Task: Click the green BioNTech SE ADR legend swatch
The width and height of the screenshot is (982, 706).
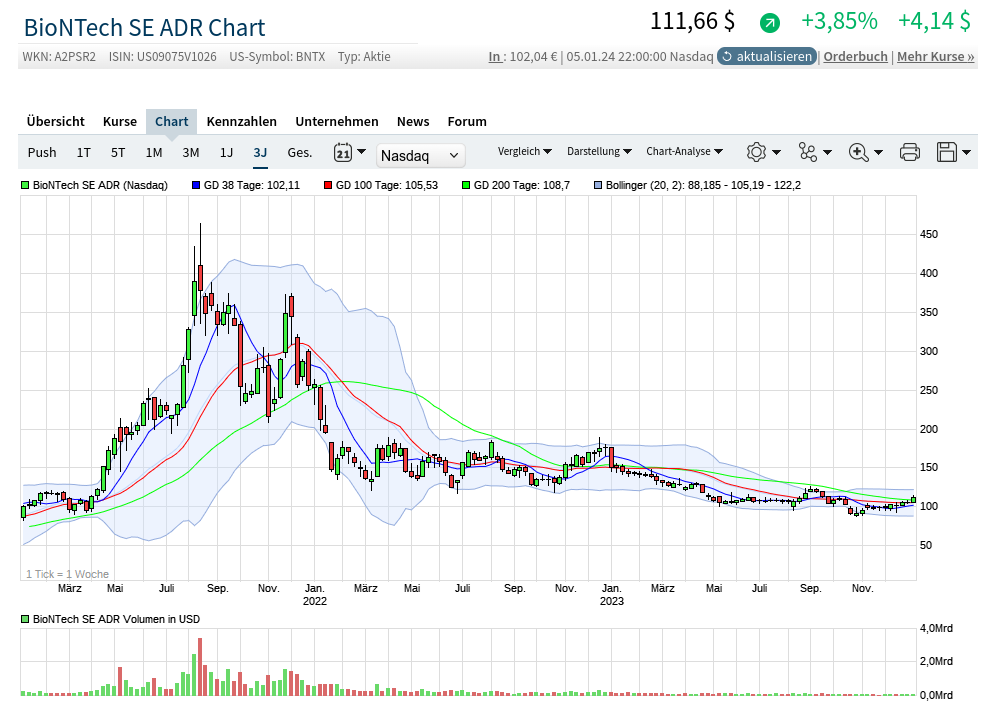Action: [x=25, y=185]
